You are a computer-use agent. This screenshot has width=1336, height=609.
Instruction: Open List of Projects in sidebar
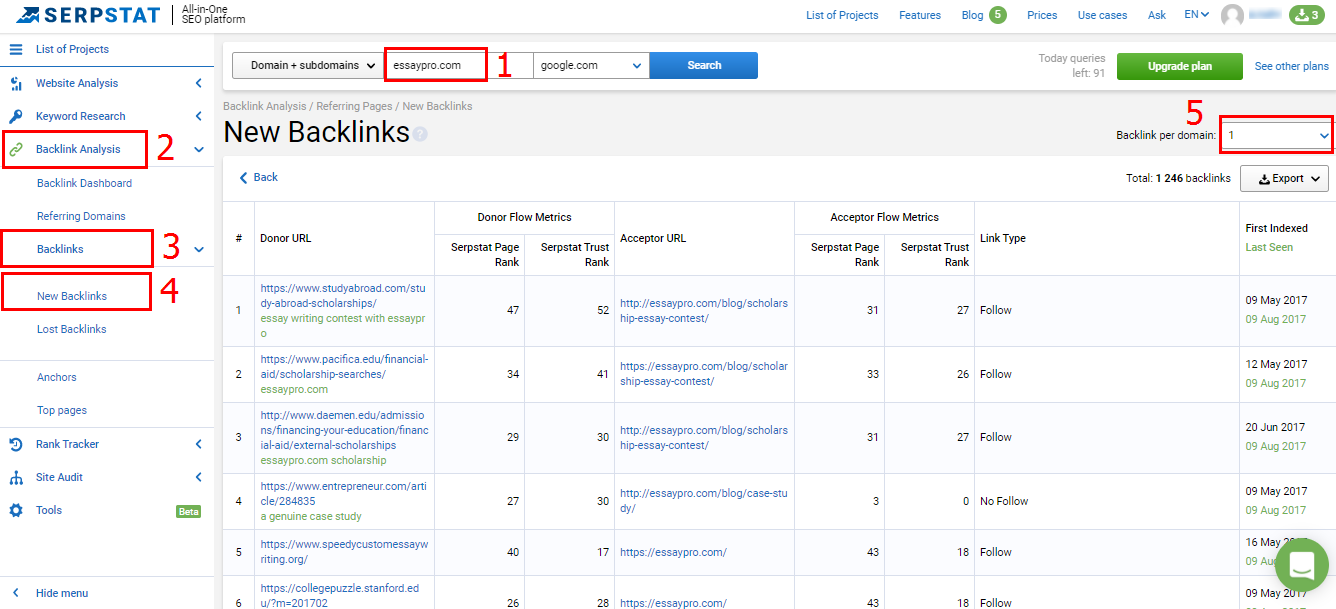[x=72, y=49]
